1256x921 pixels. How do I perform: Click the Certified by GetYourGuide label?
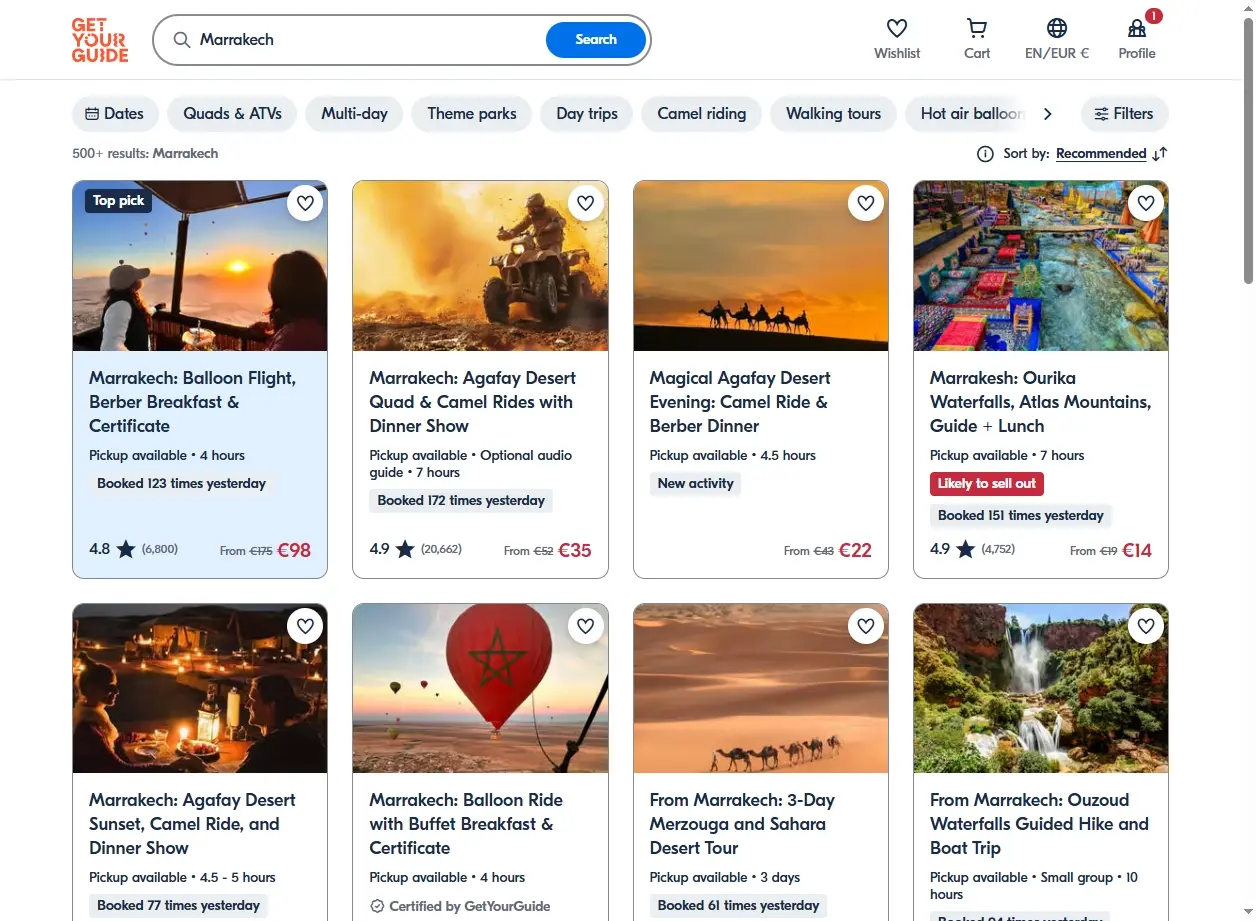tap(460, 906)
